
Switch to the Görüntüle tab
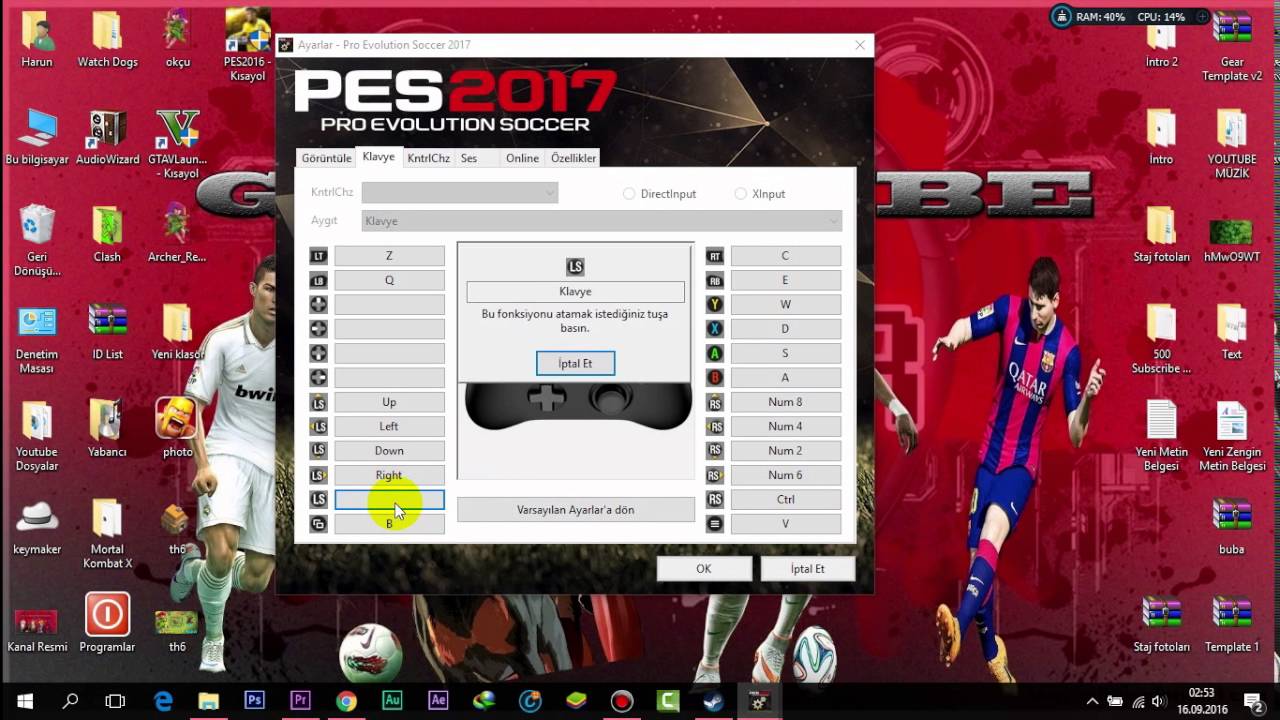[326, 158]
